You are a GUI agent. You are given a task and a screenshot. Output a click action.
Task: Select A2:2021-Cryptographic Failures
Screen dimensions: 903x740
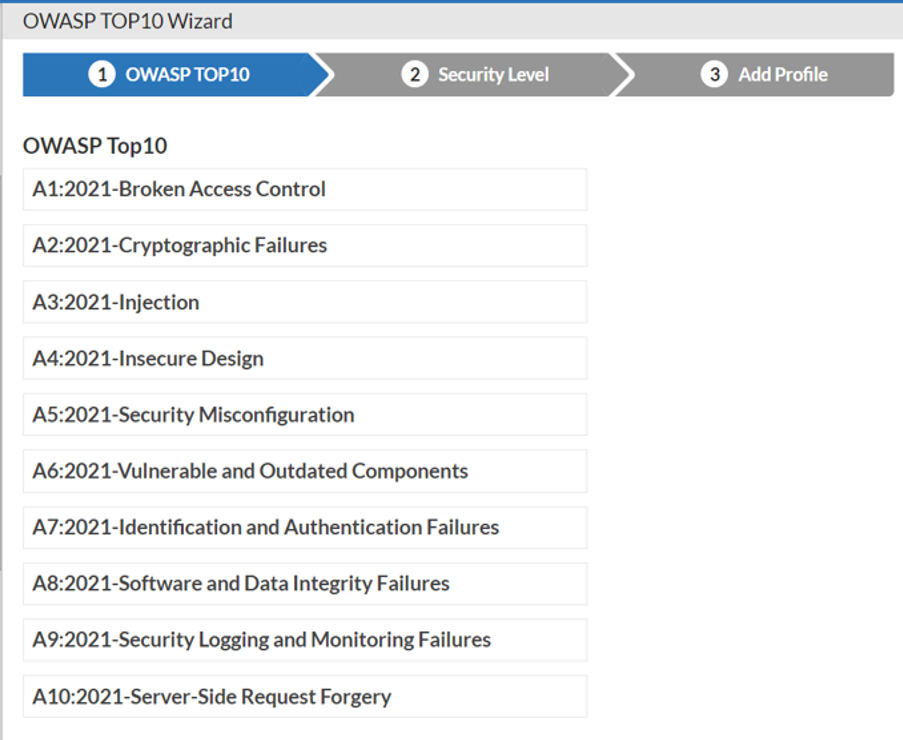(303, 245)
